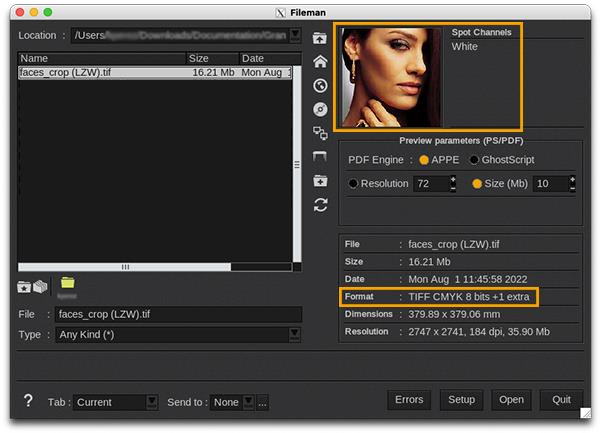Viewport: 600px width, 433px height.
Task: Open the Type filter dropdown
Action: (294, 334)
